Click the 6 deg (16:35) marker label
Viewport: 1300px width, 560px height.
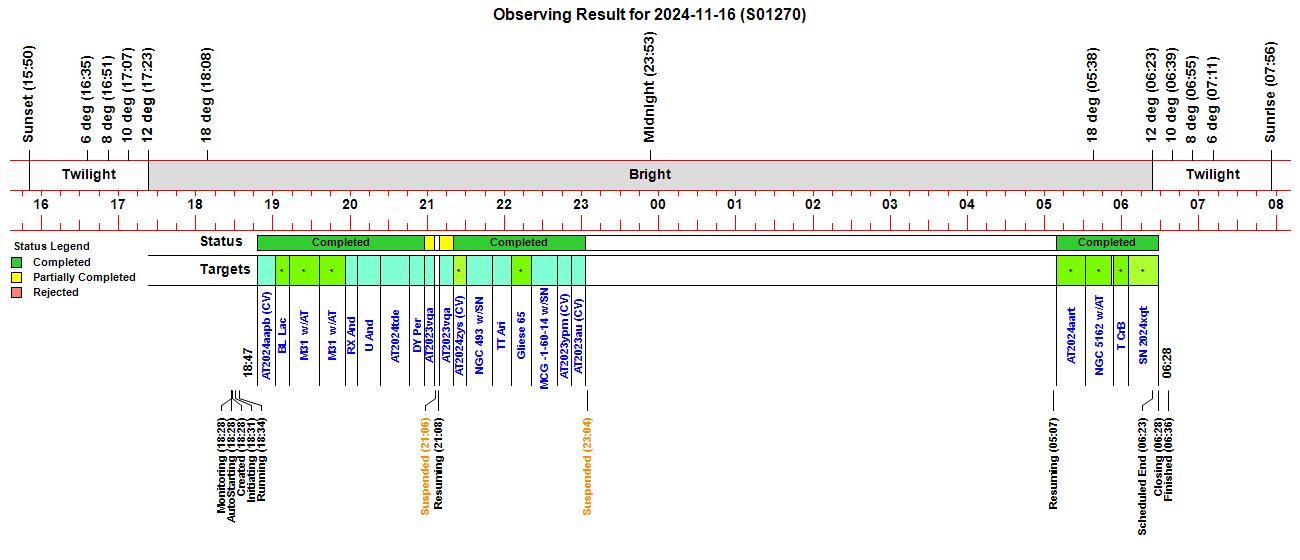click(x=87, y=100)
